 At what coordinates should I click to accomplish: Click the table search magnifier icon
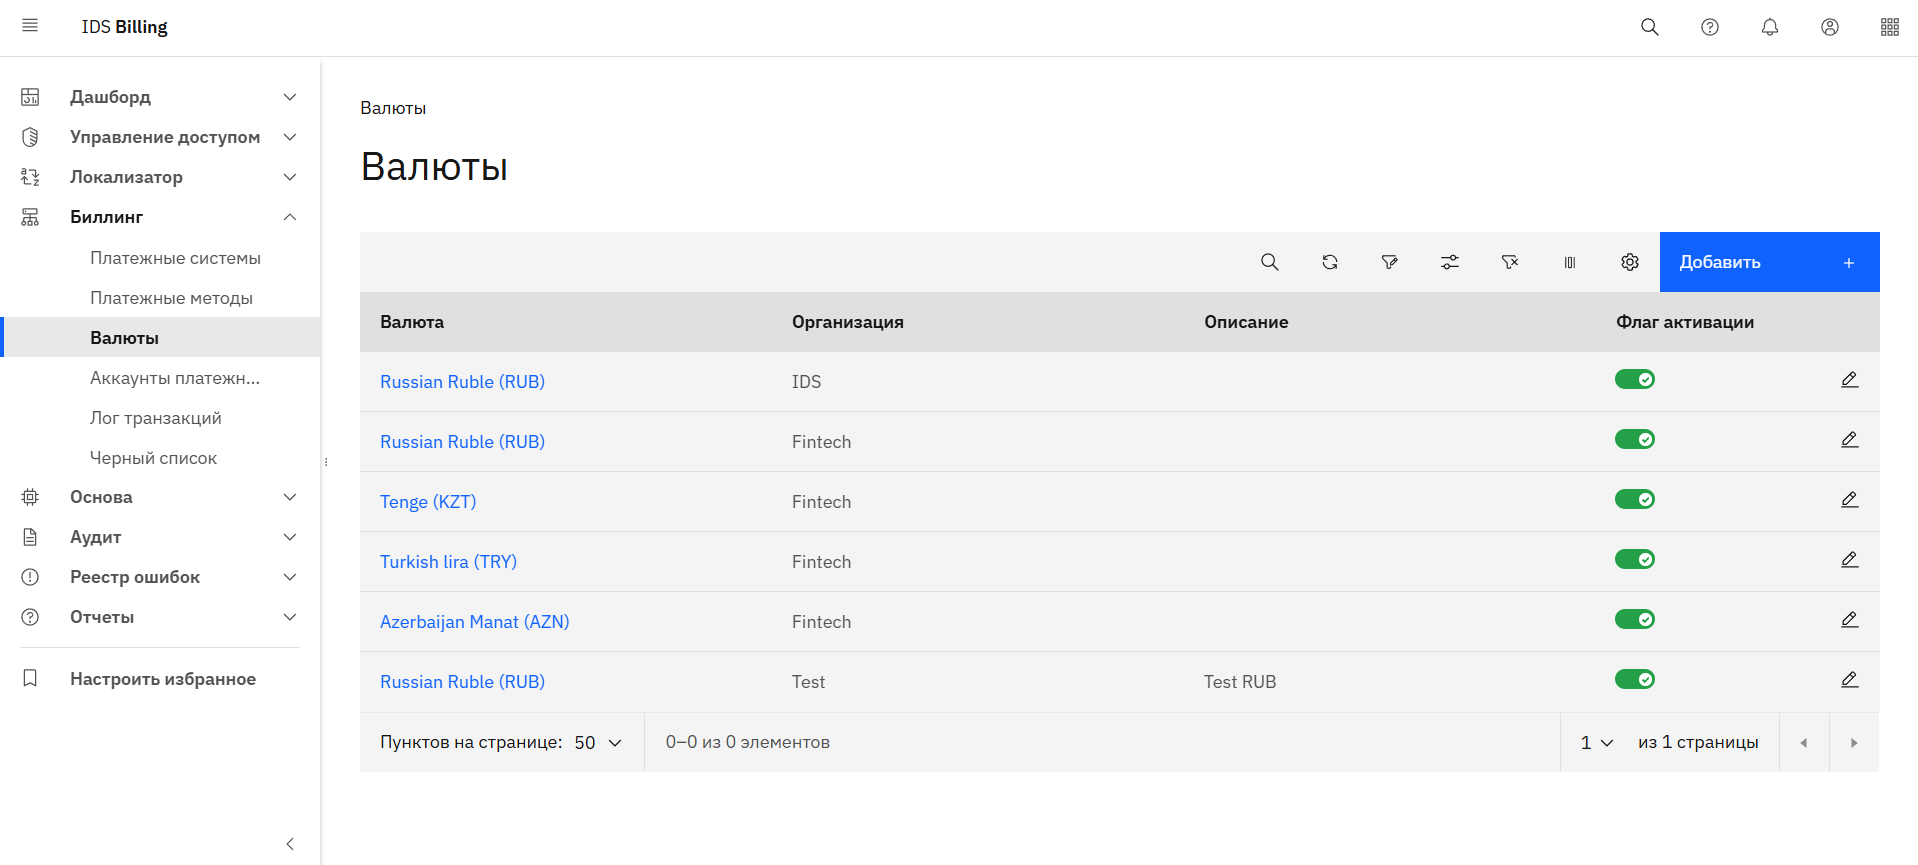(x=1269, y=262)
